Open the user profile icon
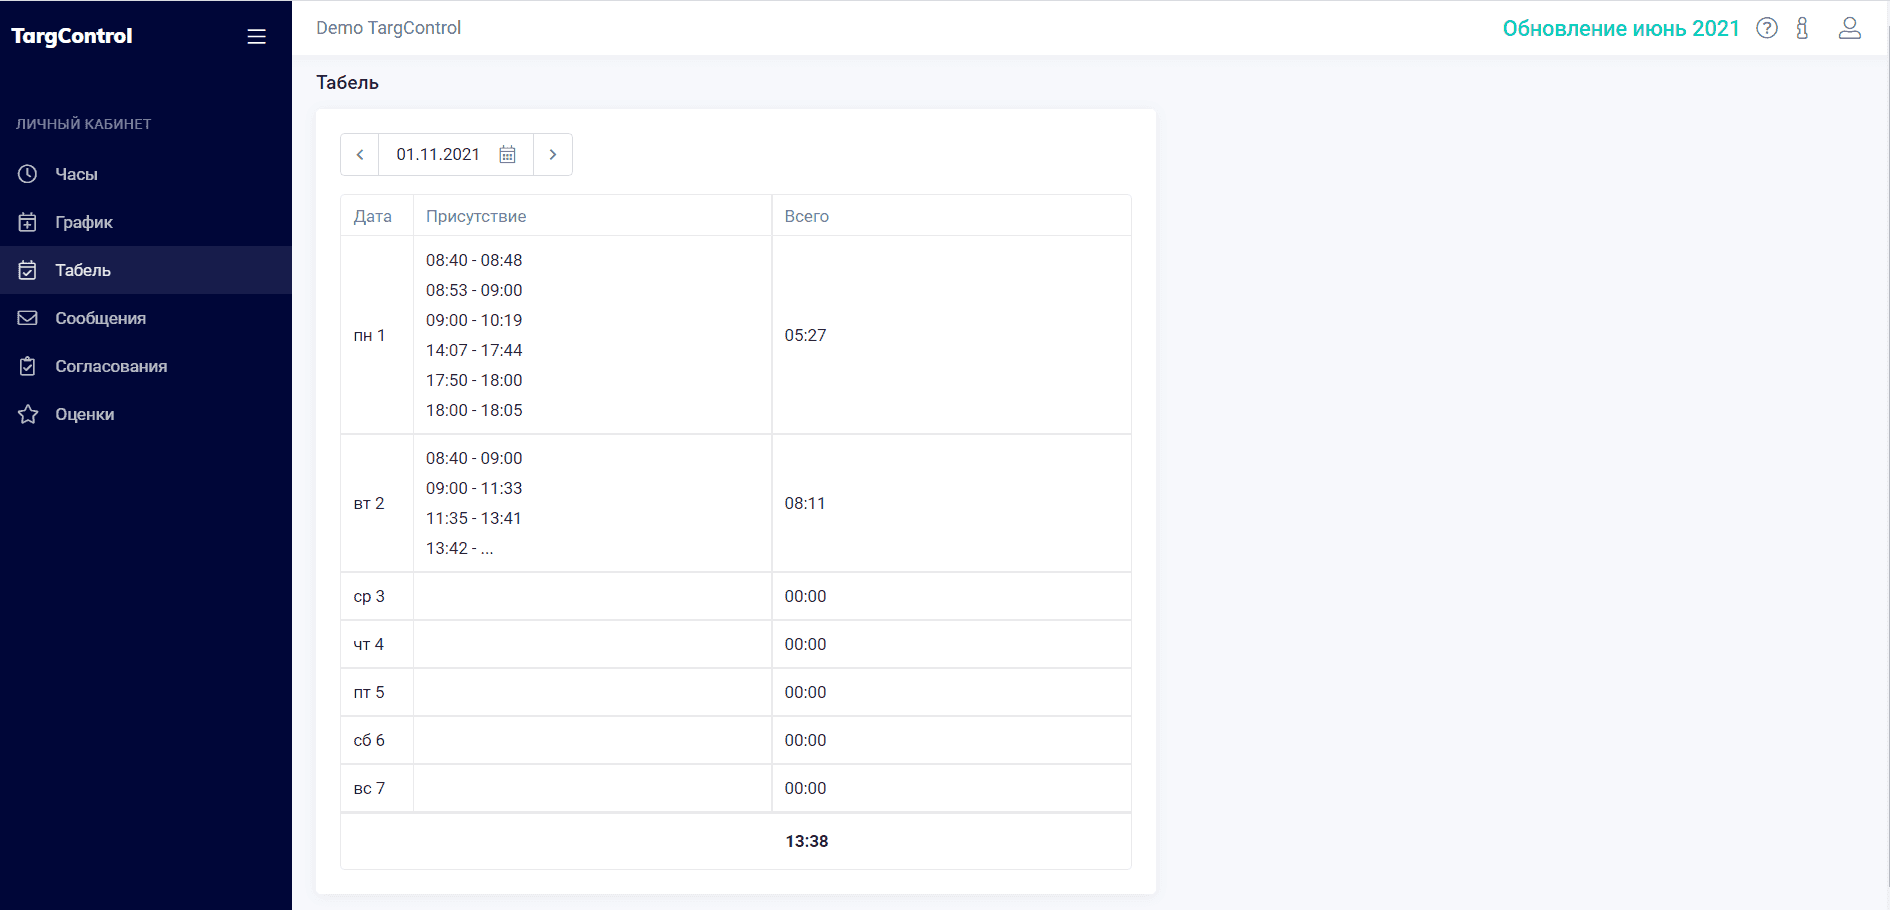This screenshot has height=910, width=1890. pos(1849,28)
